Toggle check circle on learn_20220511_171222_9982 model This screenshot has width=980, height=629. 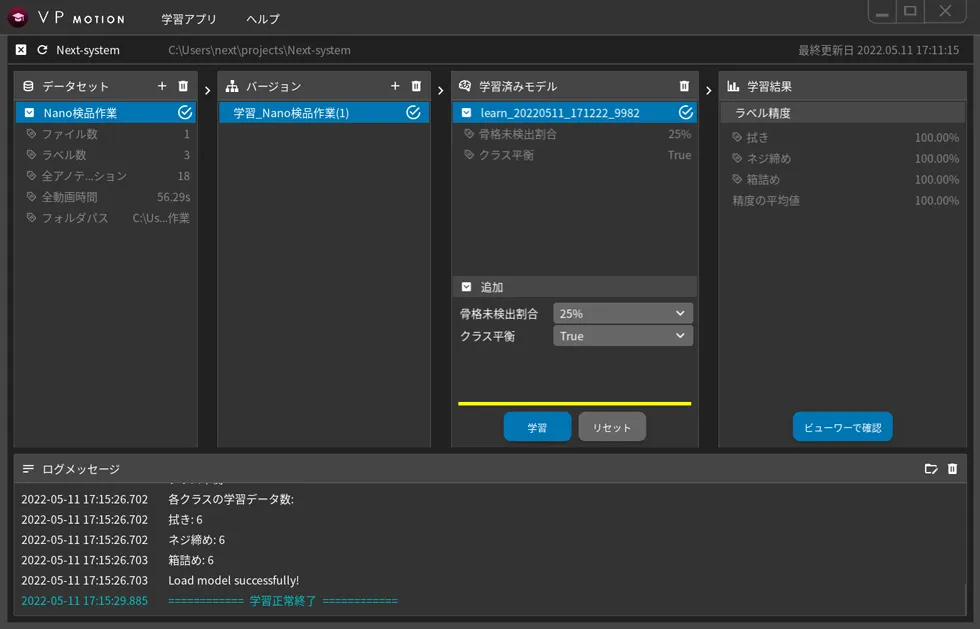click(x=685, y=113)
